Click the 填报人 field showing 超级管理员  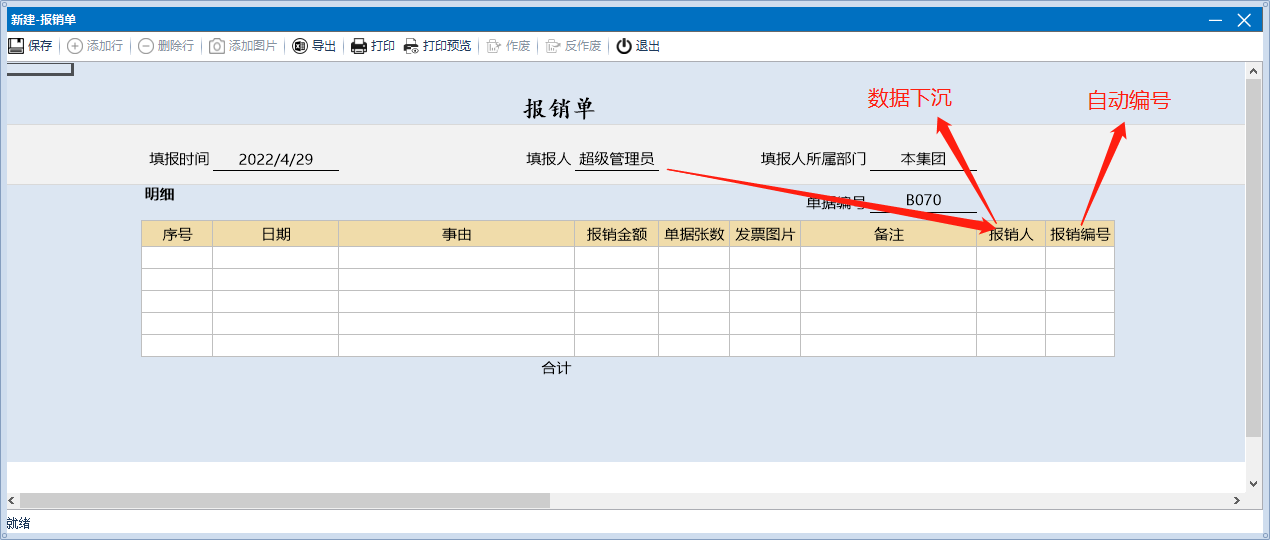click(x=616, y=159)
